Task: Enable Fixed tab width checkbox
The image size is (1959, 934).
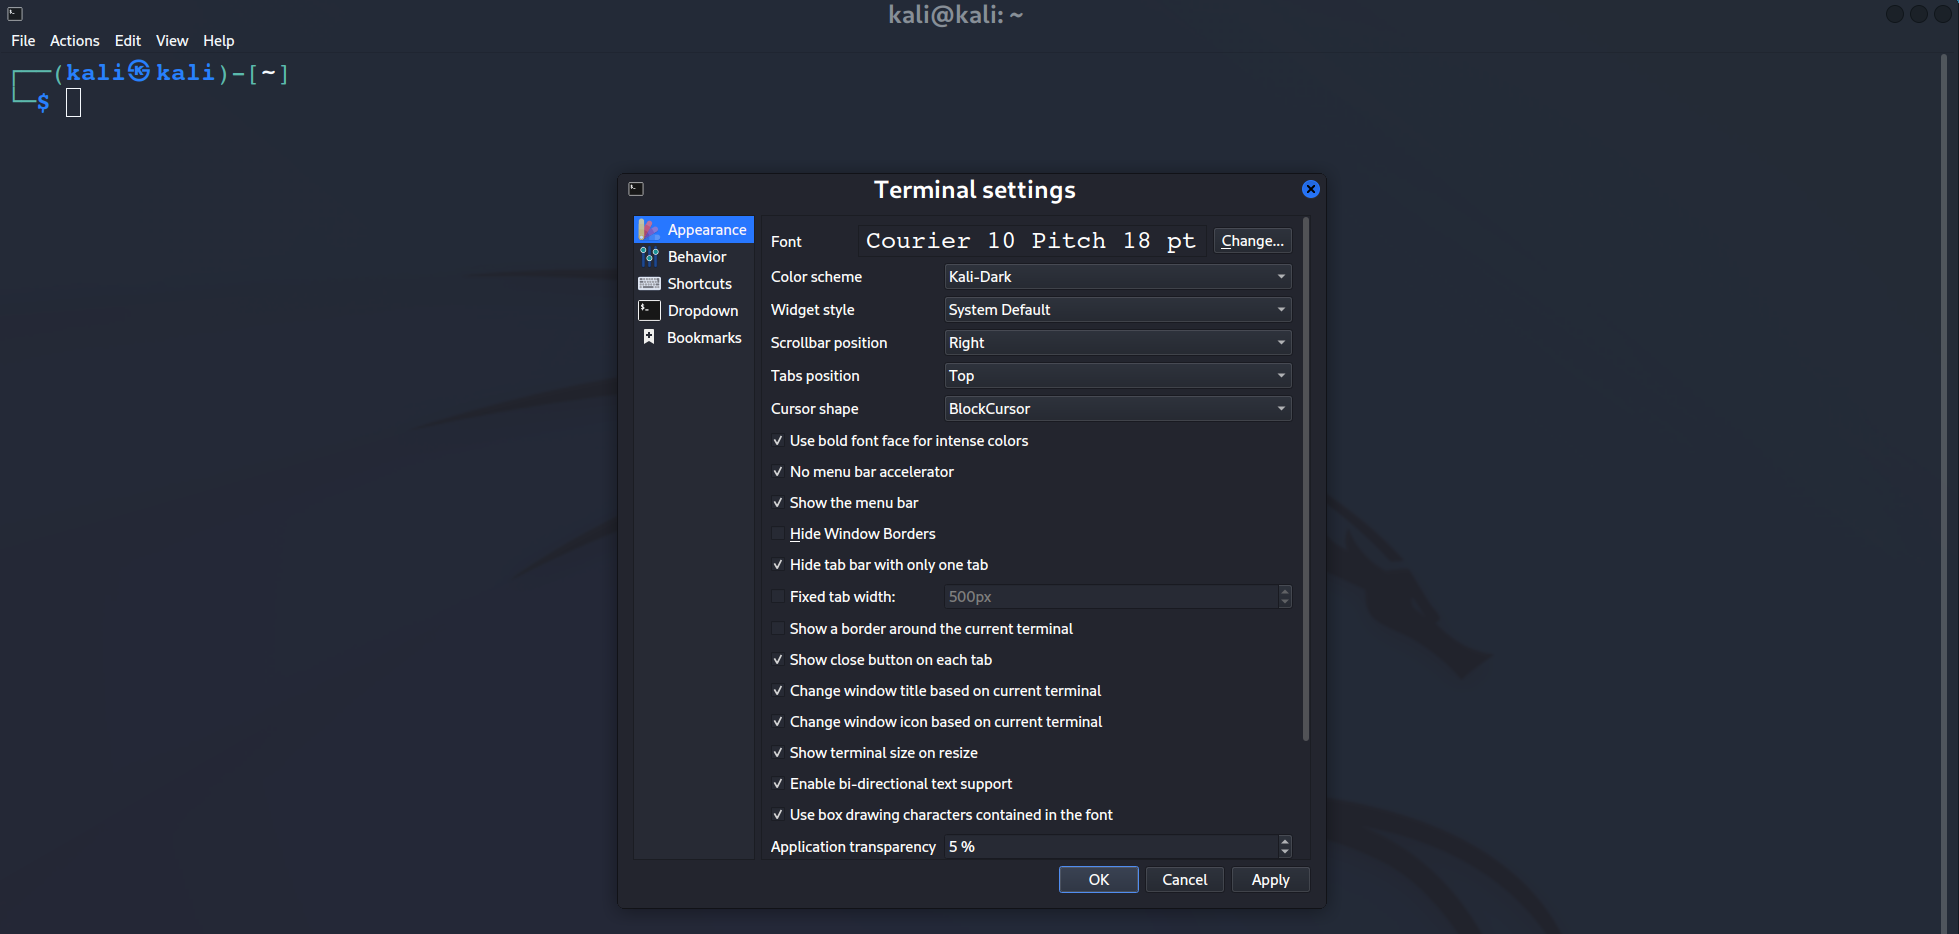Action: pos(778,597)
